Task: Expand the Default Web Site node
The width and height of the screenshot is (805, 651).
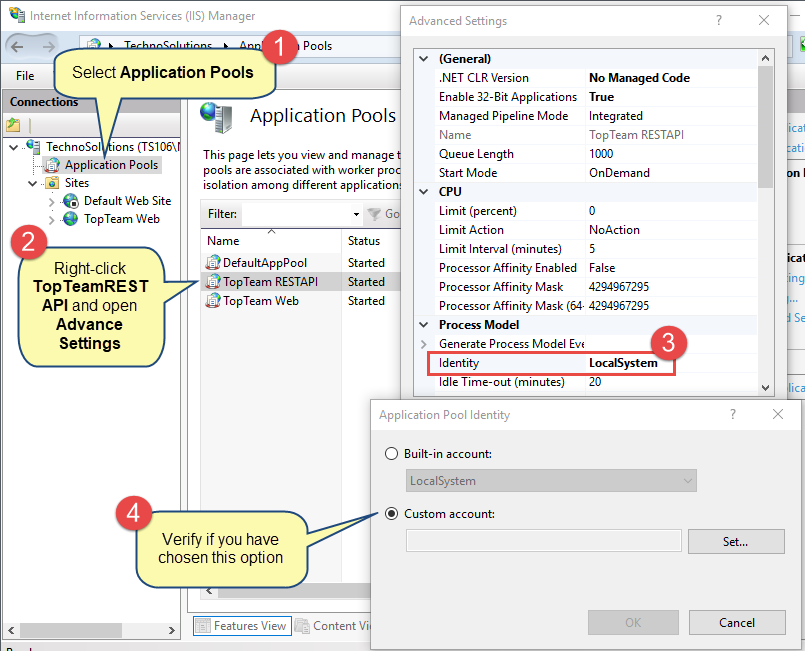Action: [x=51, y=202]
